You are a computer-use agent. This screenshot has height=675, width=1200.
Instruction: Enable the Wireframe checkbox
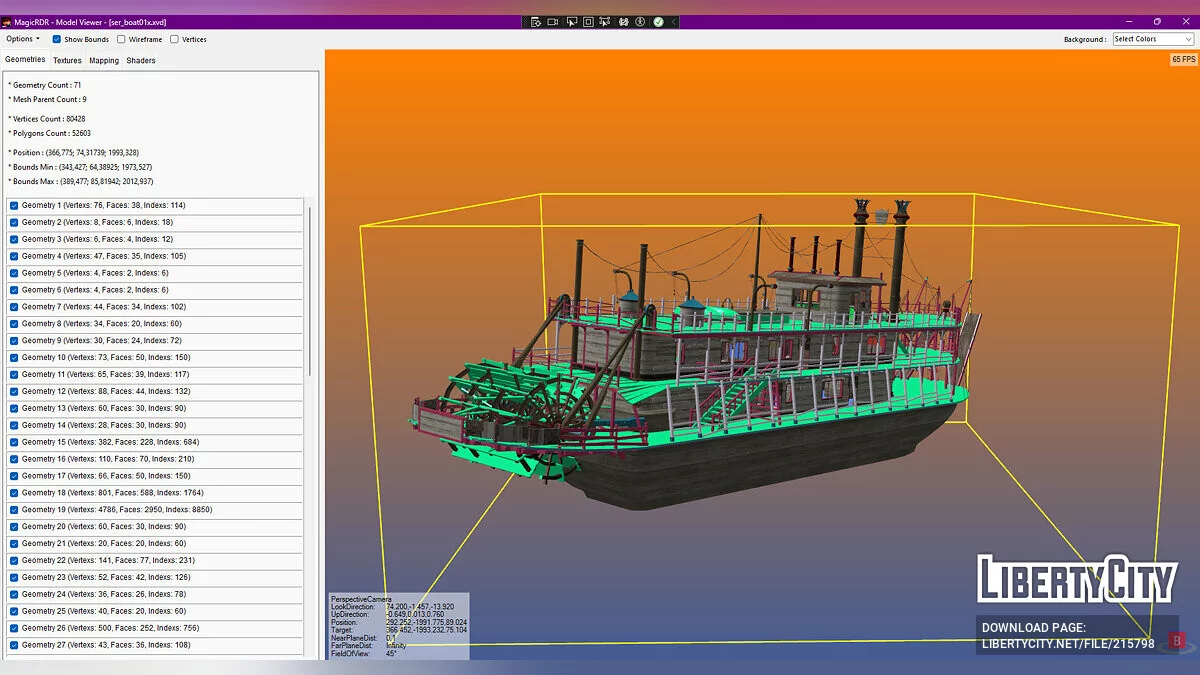click(121, 39)
